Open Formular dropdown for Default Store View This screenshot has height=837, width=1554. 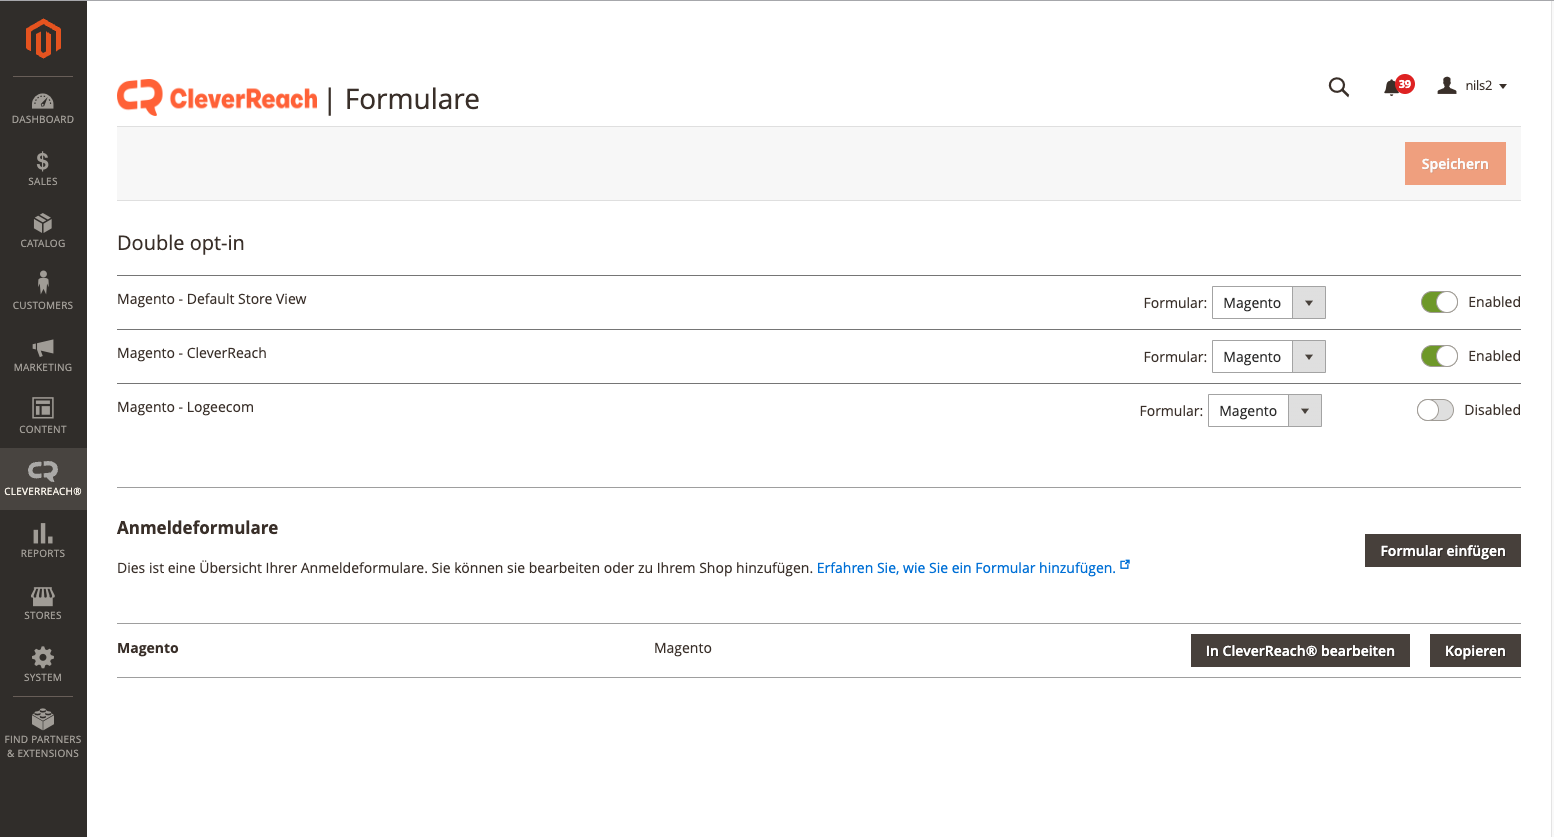point(1268,303)
